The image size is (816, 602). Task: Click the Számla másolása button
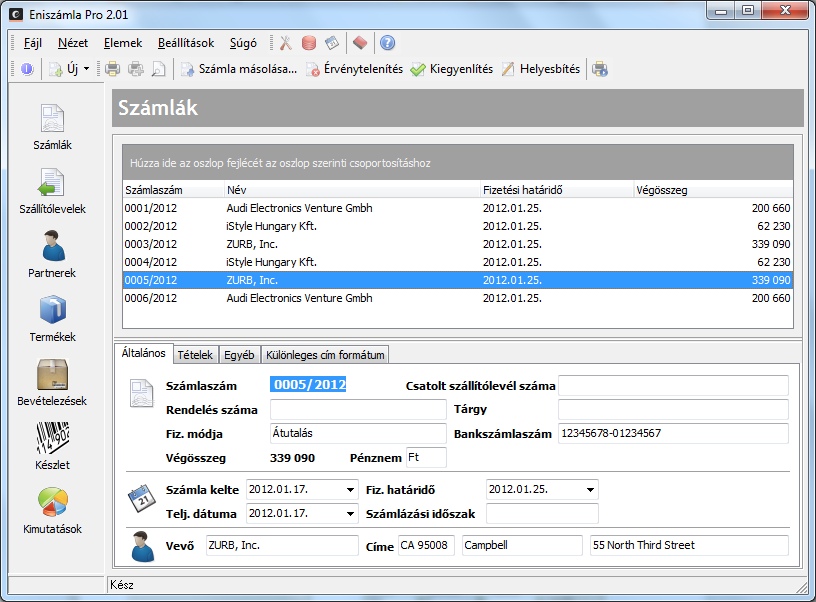[x=239, y=69]
